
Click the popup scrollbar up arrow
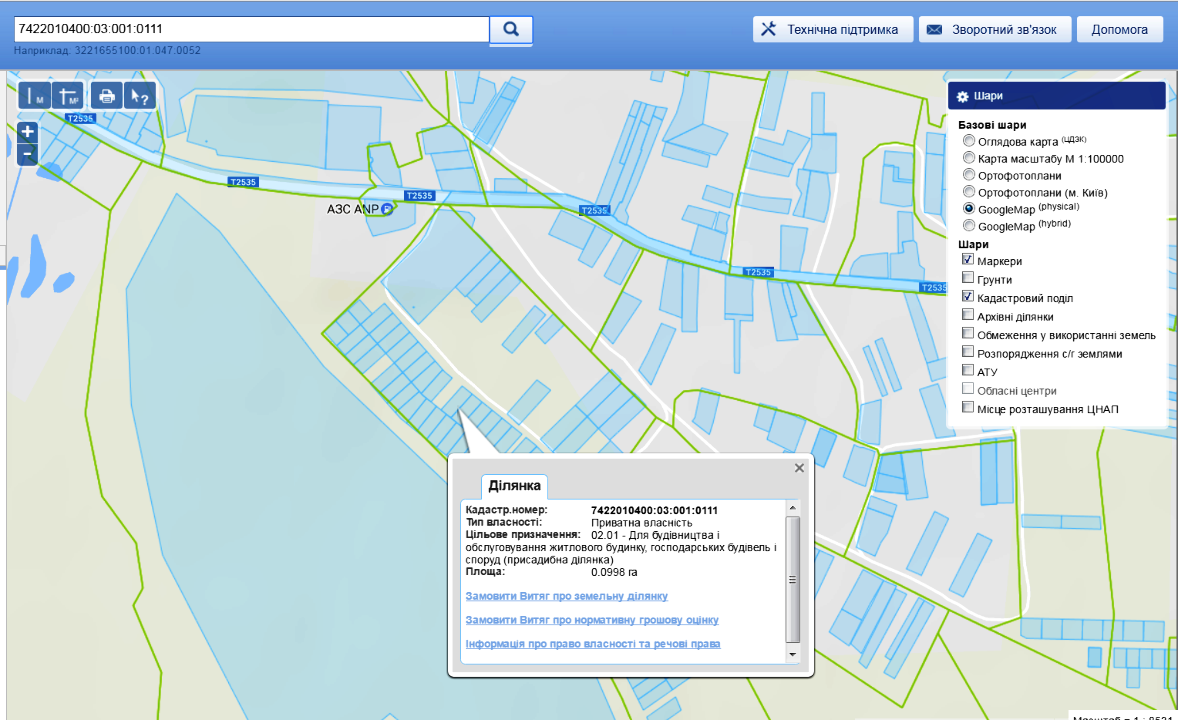793,509
